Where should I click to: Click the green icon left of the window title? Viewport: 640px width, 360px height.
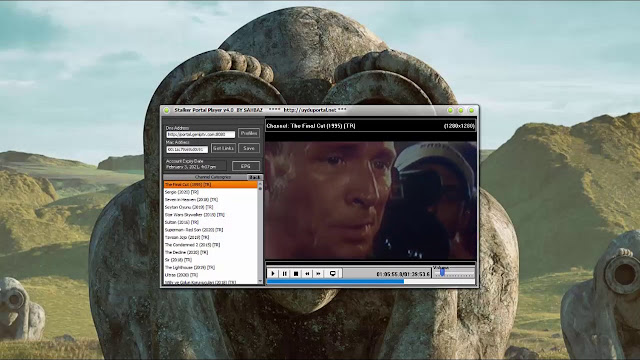[x=167, y=110]
